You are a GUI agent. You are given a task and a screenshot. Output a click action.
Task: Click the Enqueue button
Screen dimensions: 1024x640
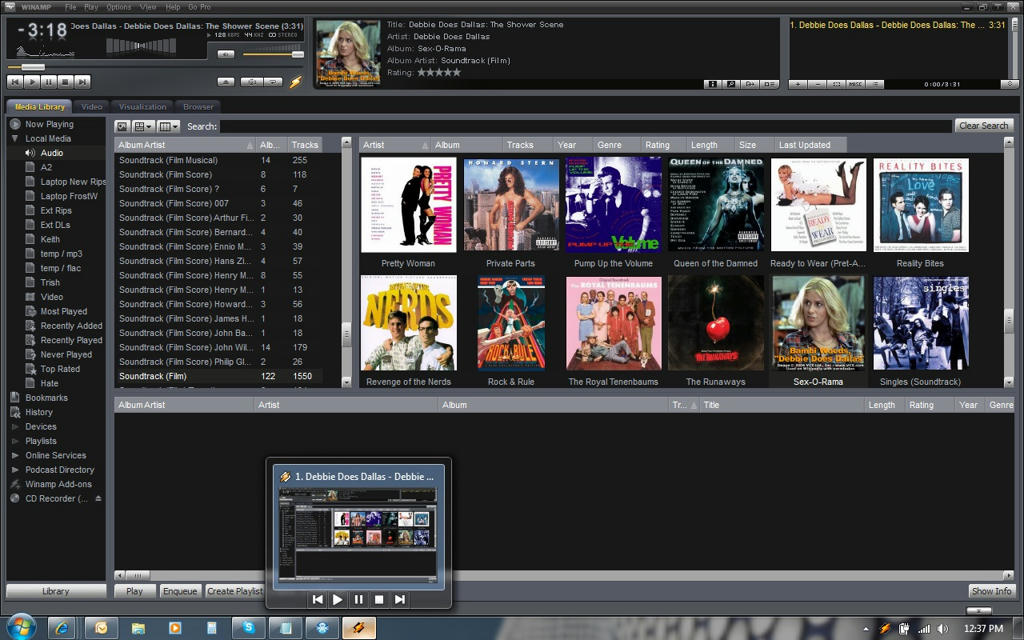click(x=180, y=591)
